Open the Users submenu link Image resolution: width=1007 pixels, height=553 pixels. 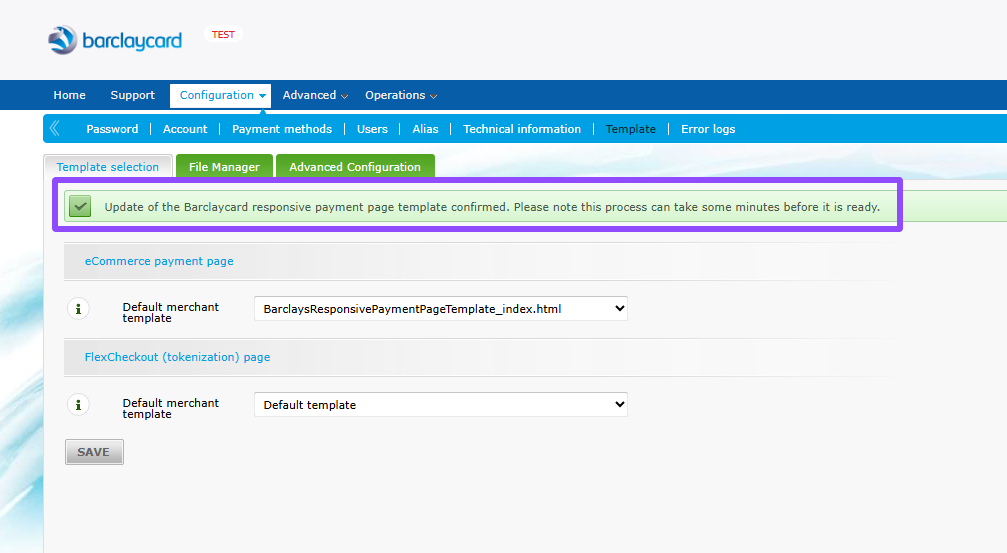372,129
